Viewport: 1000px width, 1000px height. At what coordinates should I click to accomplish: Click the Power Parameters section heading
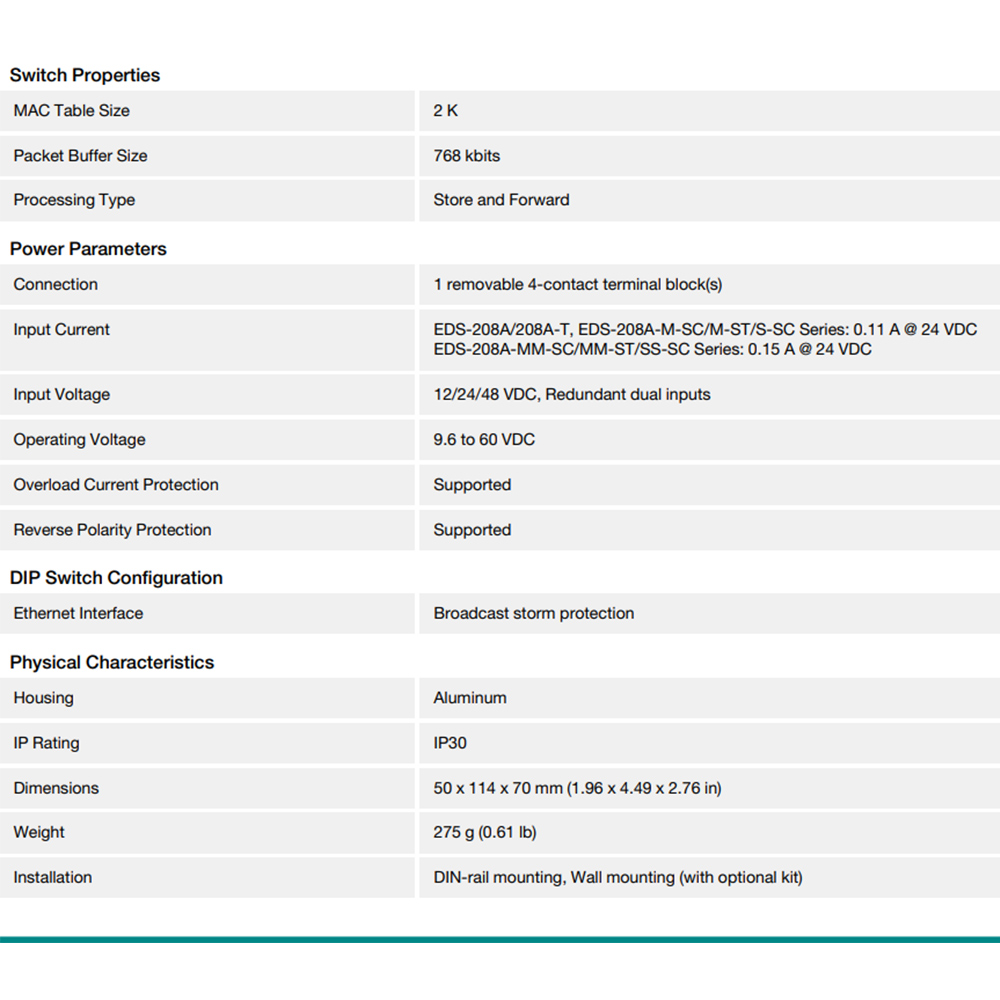pyautogui.click(x=88, y=249)
